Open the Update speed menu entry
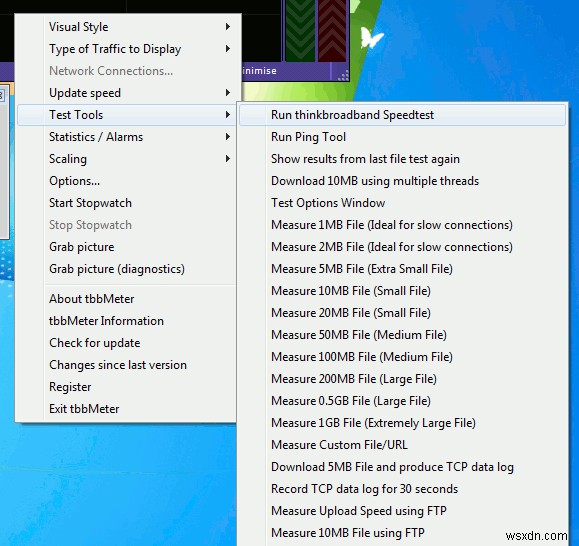579x546 pixels. (128, 93)
